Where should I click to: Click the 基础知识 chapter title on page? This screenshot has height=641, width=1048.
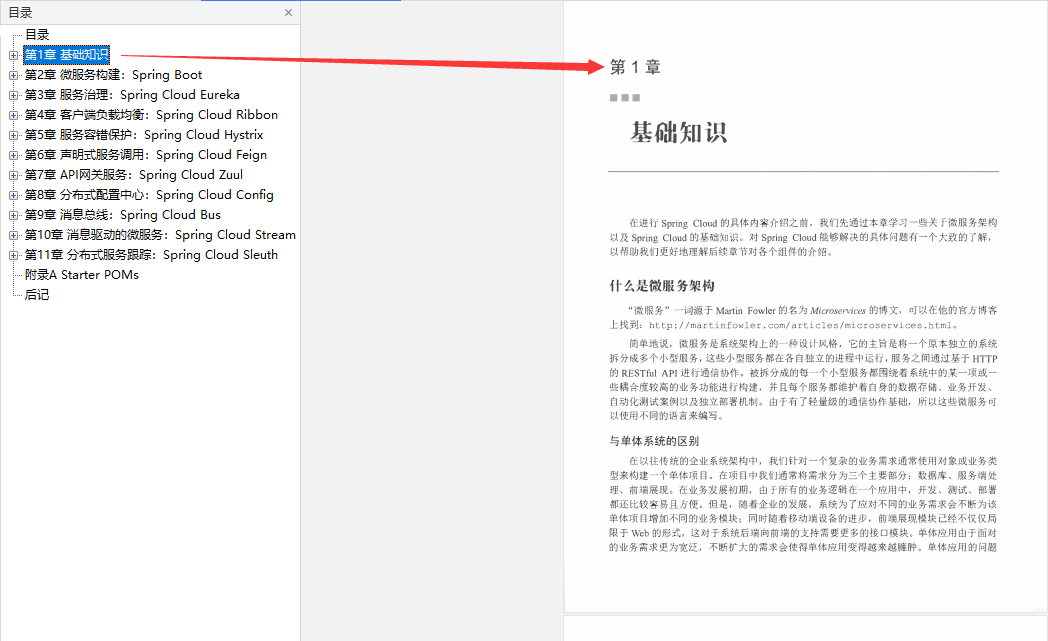[x=678, y=132]
